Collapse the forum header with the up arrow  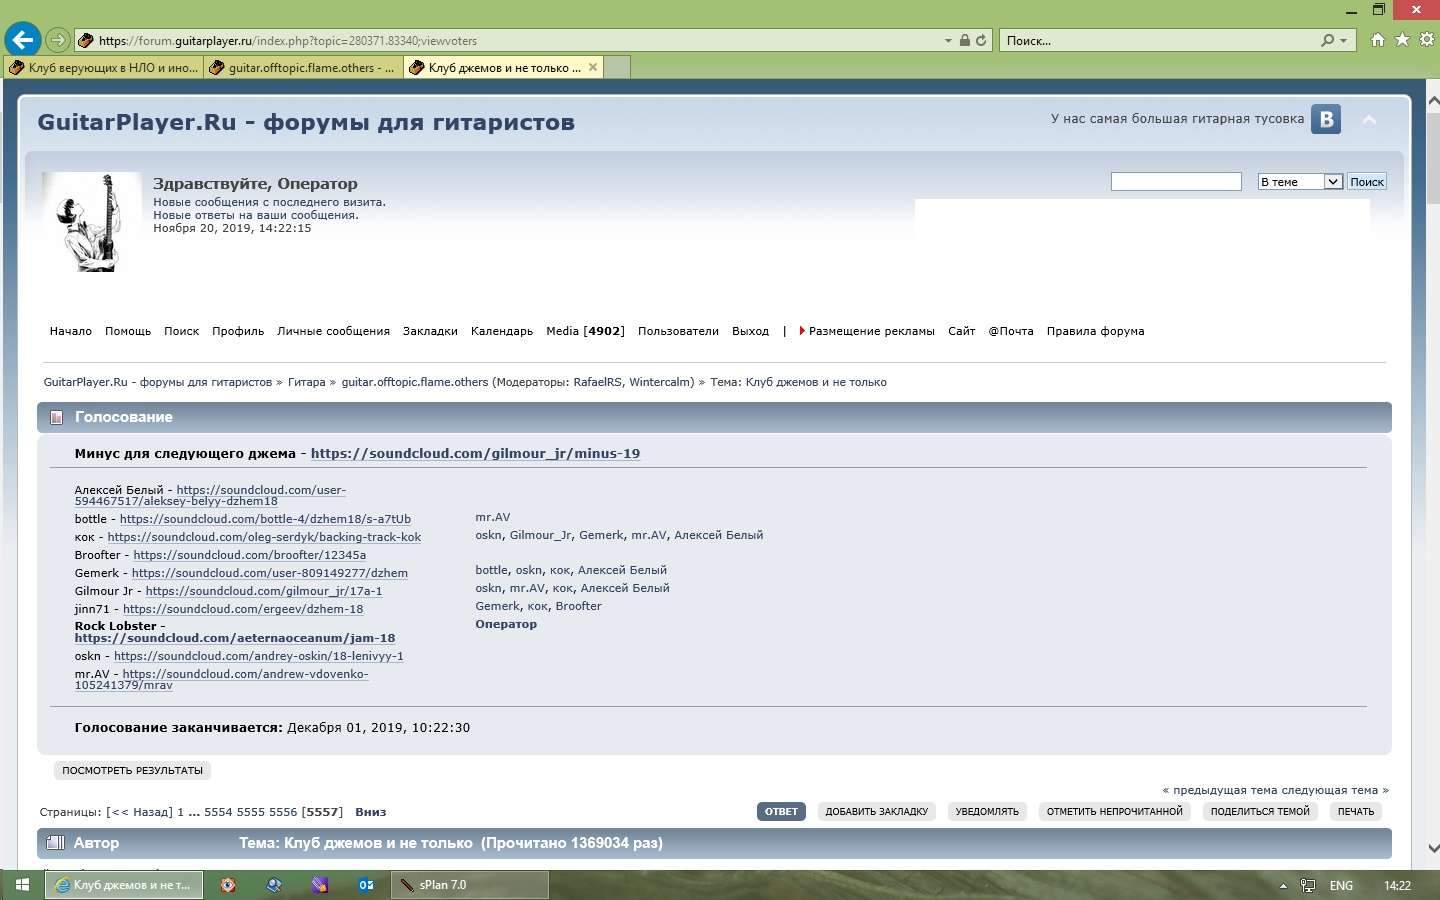(1369, 119)
